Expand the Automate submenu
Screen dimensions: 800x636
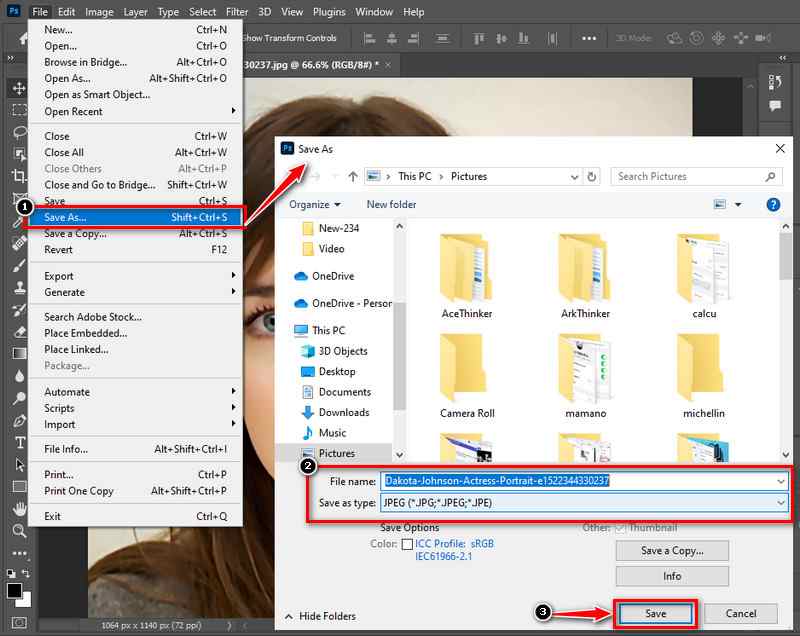(135, 392)
